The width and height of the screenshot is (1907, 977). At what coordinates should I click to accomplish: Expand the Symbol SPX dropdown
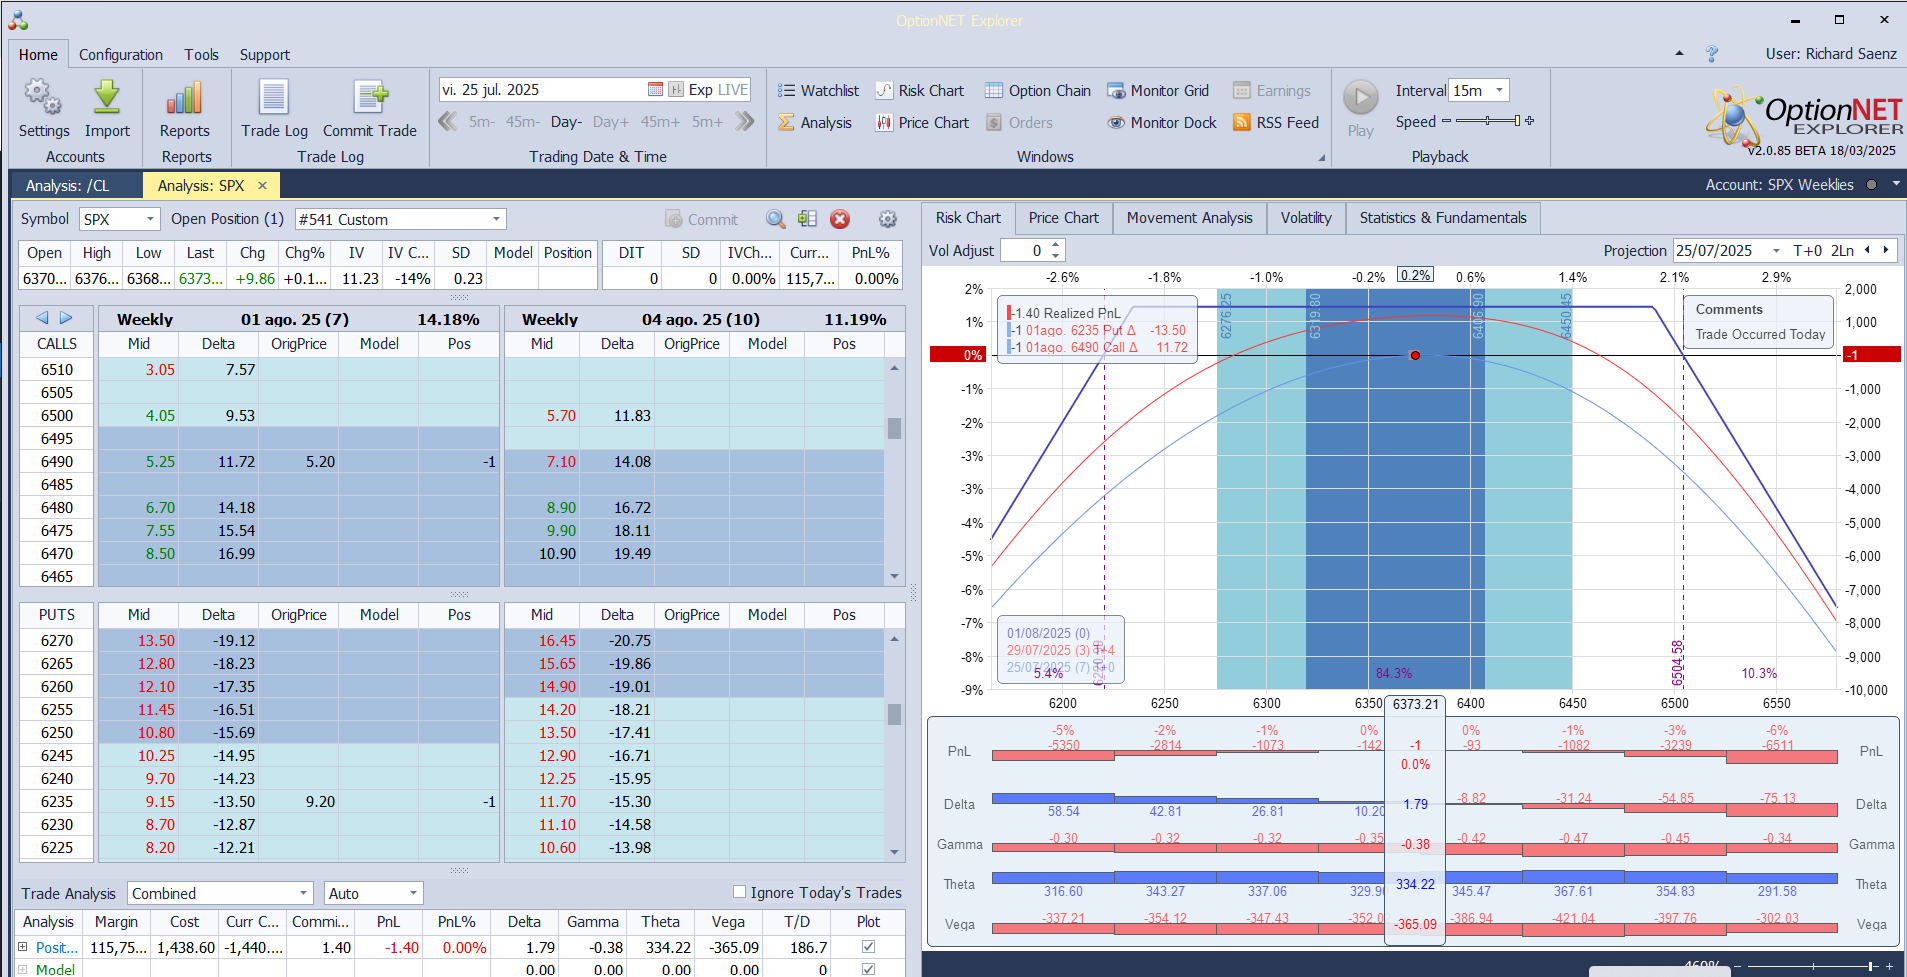(150, 219)
